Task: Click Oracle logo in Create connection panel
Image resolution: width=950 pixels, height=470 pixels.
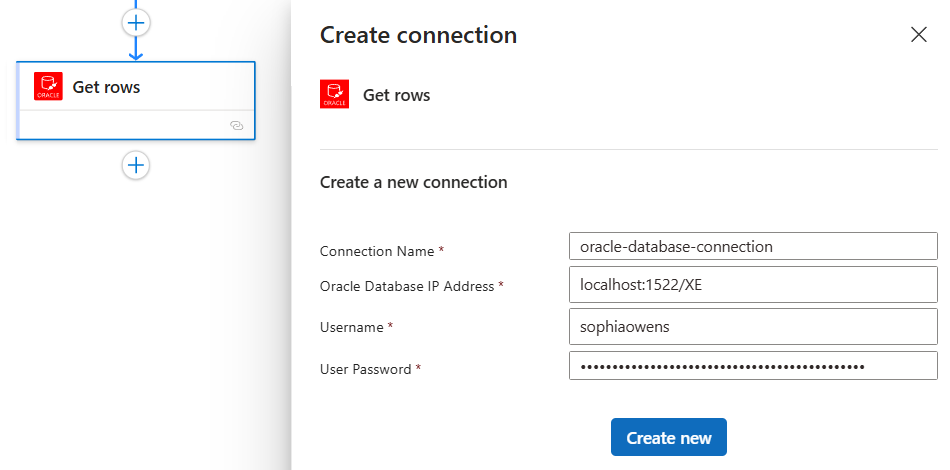Action: (x=334, y=94)
